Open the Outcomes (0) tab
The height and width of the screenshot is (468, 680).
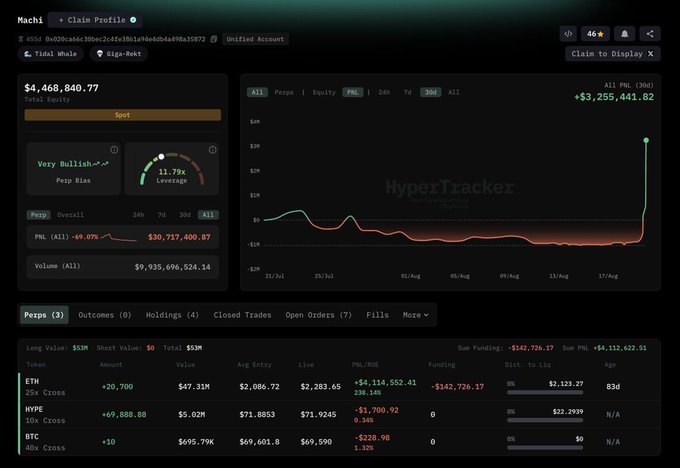click(x=105, y=315)
